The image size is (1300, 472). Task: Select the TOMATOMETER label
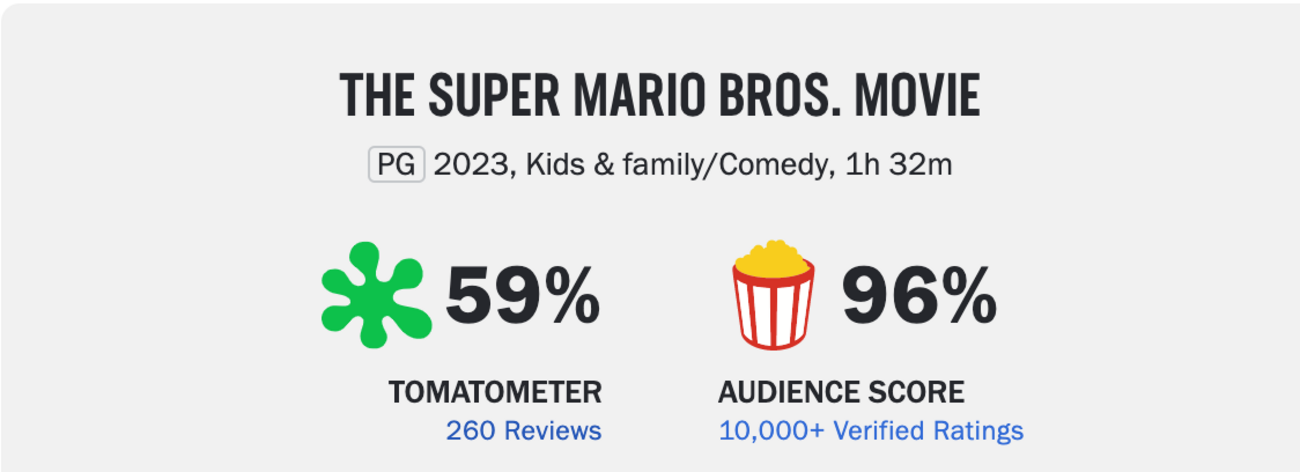coord(495,392)
